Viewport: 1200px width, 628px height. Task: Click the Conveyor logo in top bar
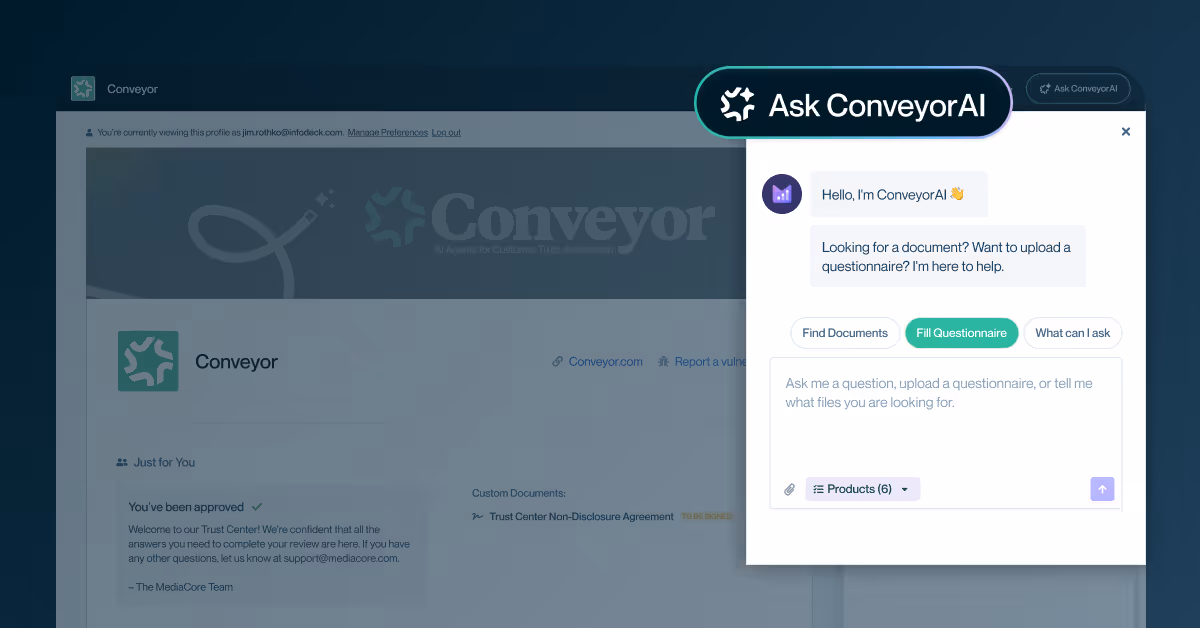[x=83, y=89]
